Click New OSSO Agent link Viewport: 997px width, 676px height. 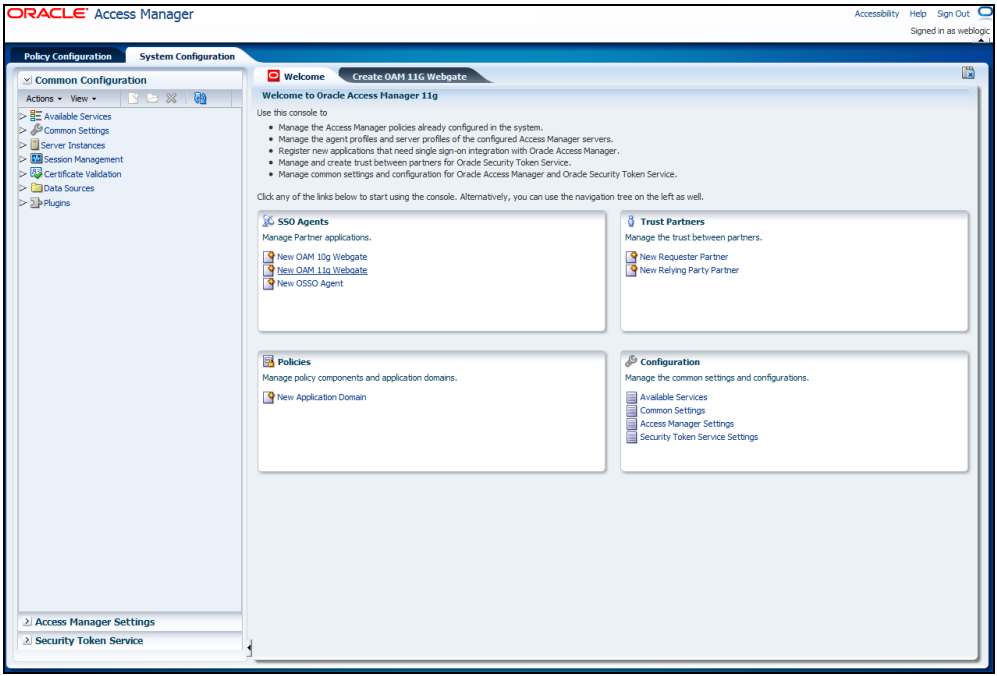(x=310, y=284)
